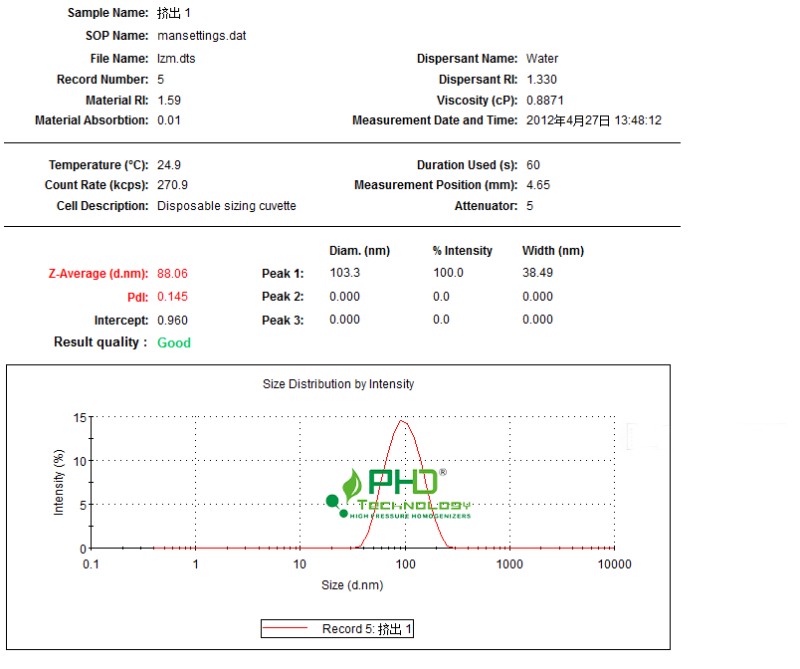
Task: Select the Z-Average value 88.06
Action: (x=173, y=273)
